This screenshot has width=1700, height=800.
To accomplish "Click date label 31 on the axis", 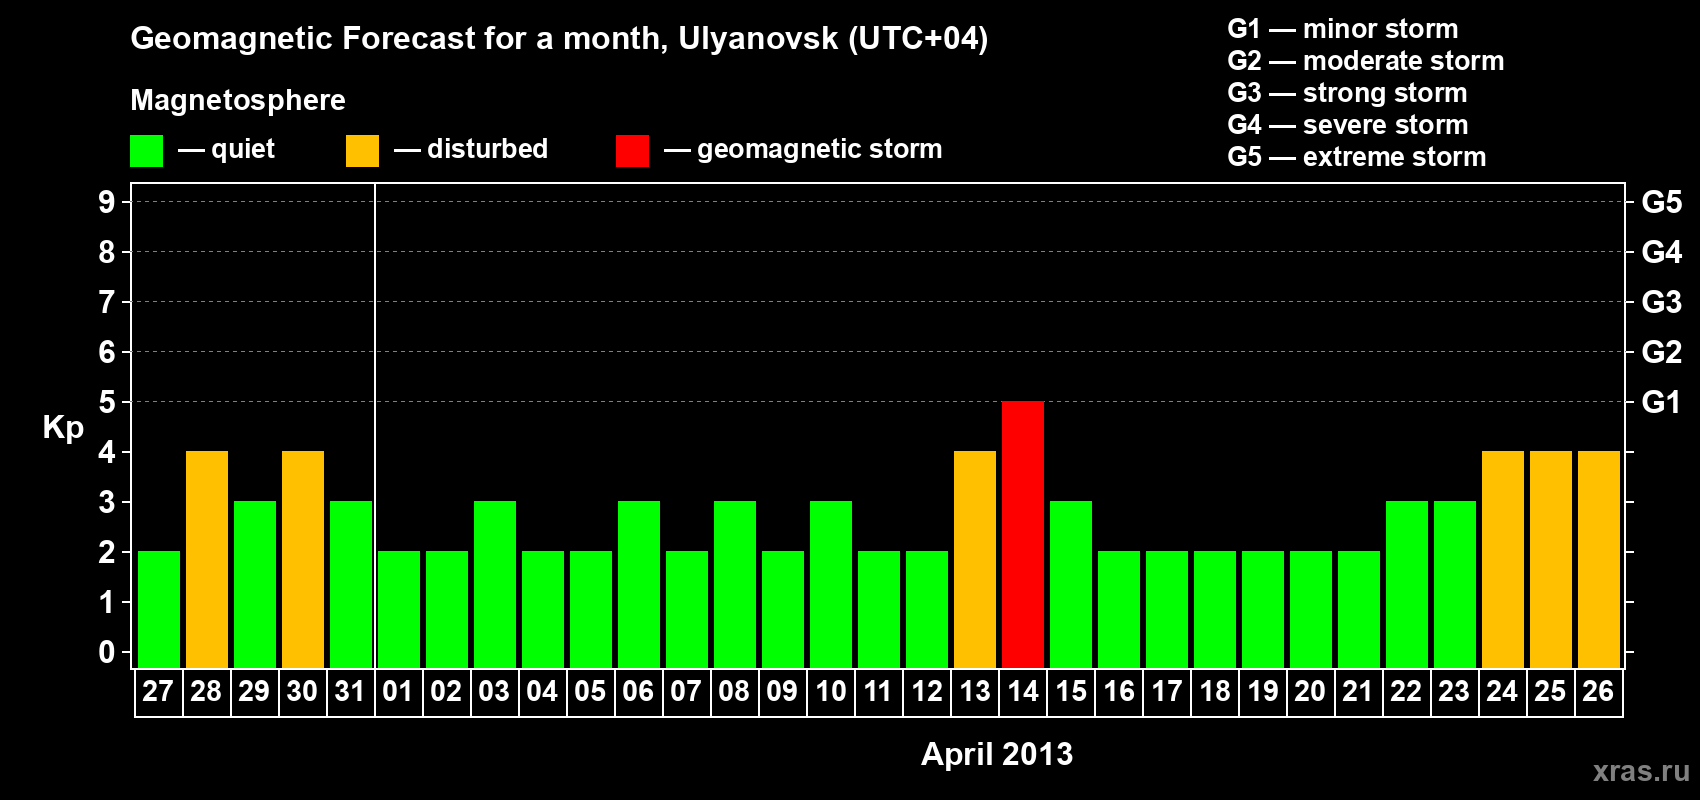I will 350,692.
